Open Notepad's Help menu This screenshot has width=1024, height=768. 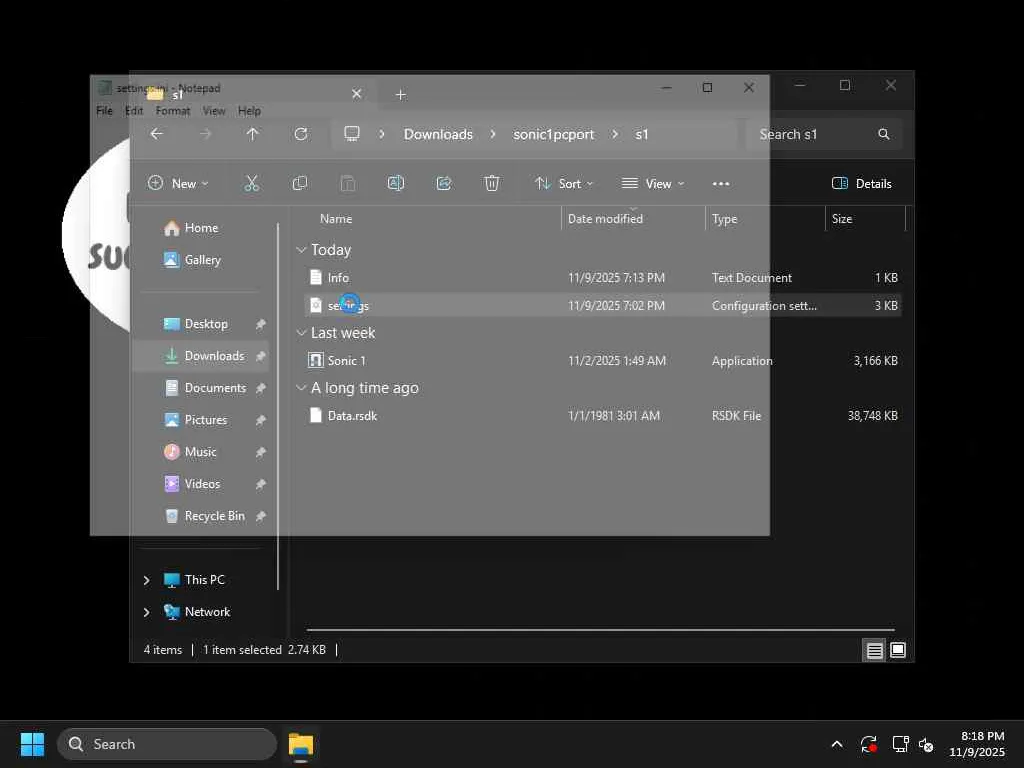tap(249, 110)
